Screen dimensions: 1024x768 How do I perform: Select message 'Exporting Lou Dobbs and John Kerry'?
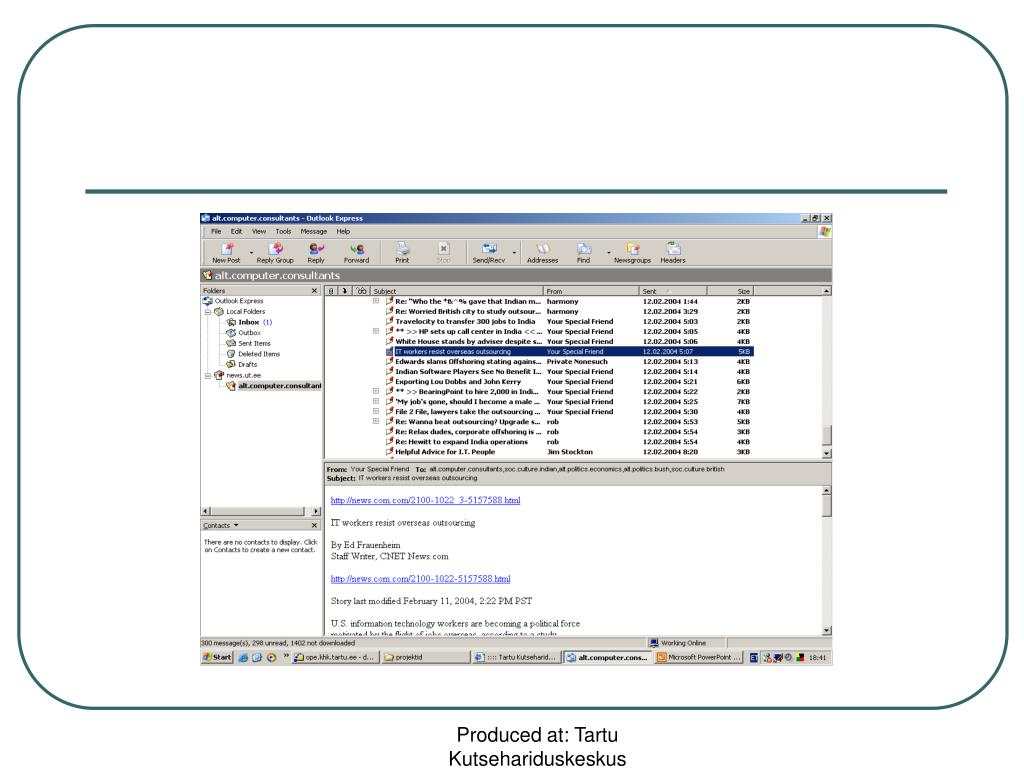(569, 381)
